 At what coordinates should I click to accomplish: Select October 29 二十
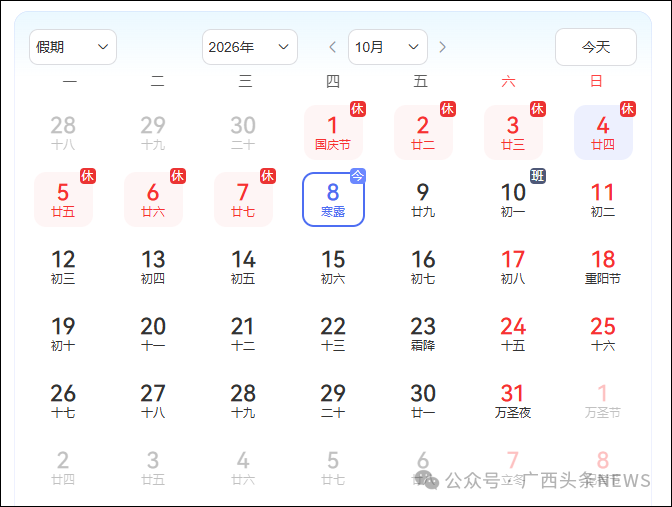click(x=333, y=400)
